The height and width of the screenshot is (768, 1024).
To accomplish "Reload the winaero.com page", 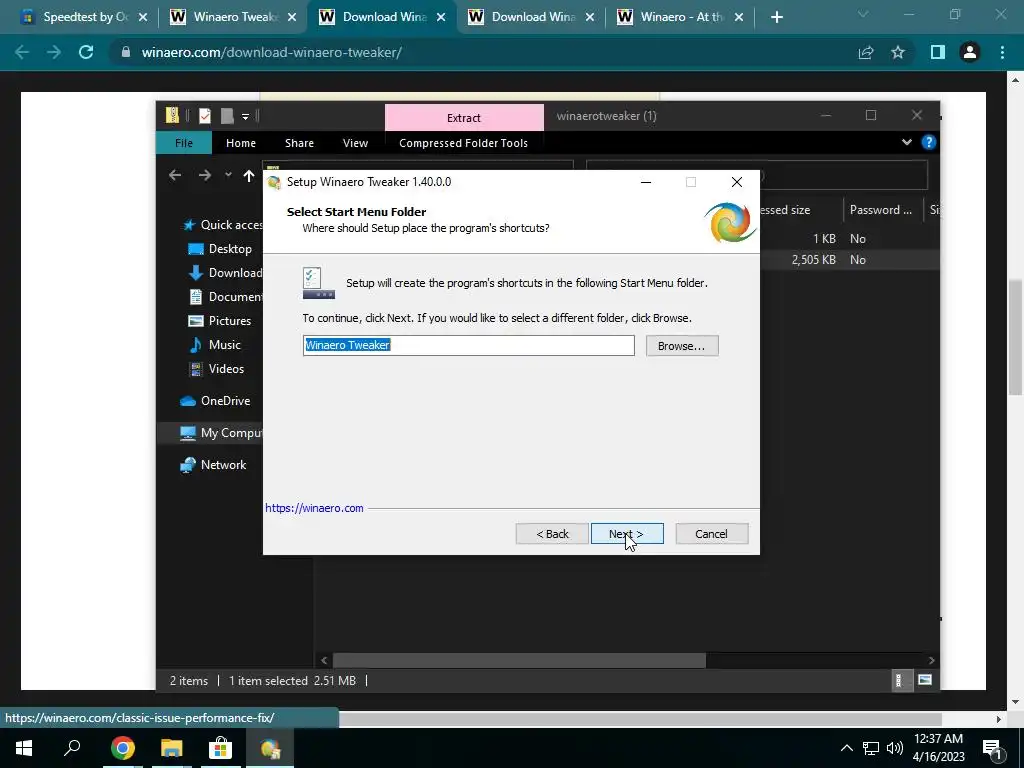I will pyautogui.click(x=86, y=52).
